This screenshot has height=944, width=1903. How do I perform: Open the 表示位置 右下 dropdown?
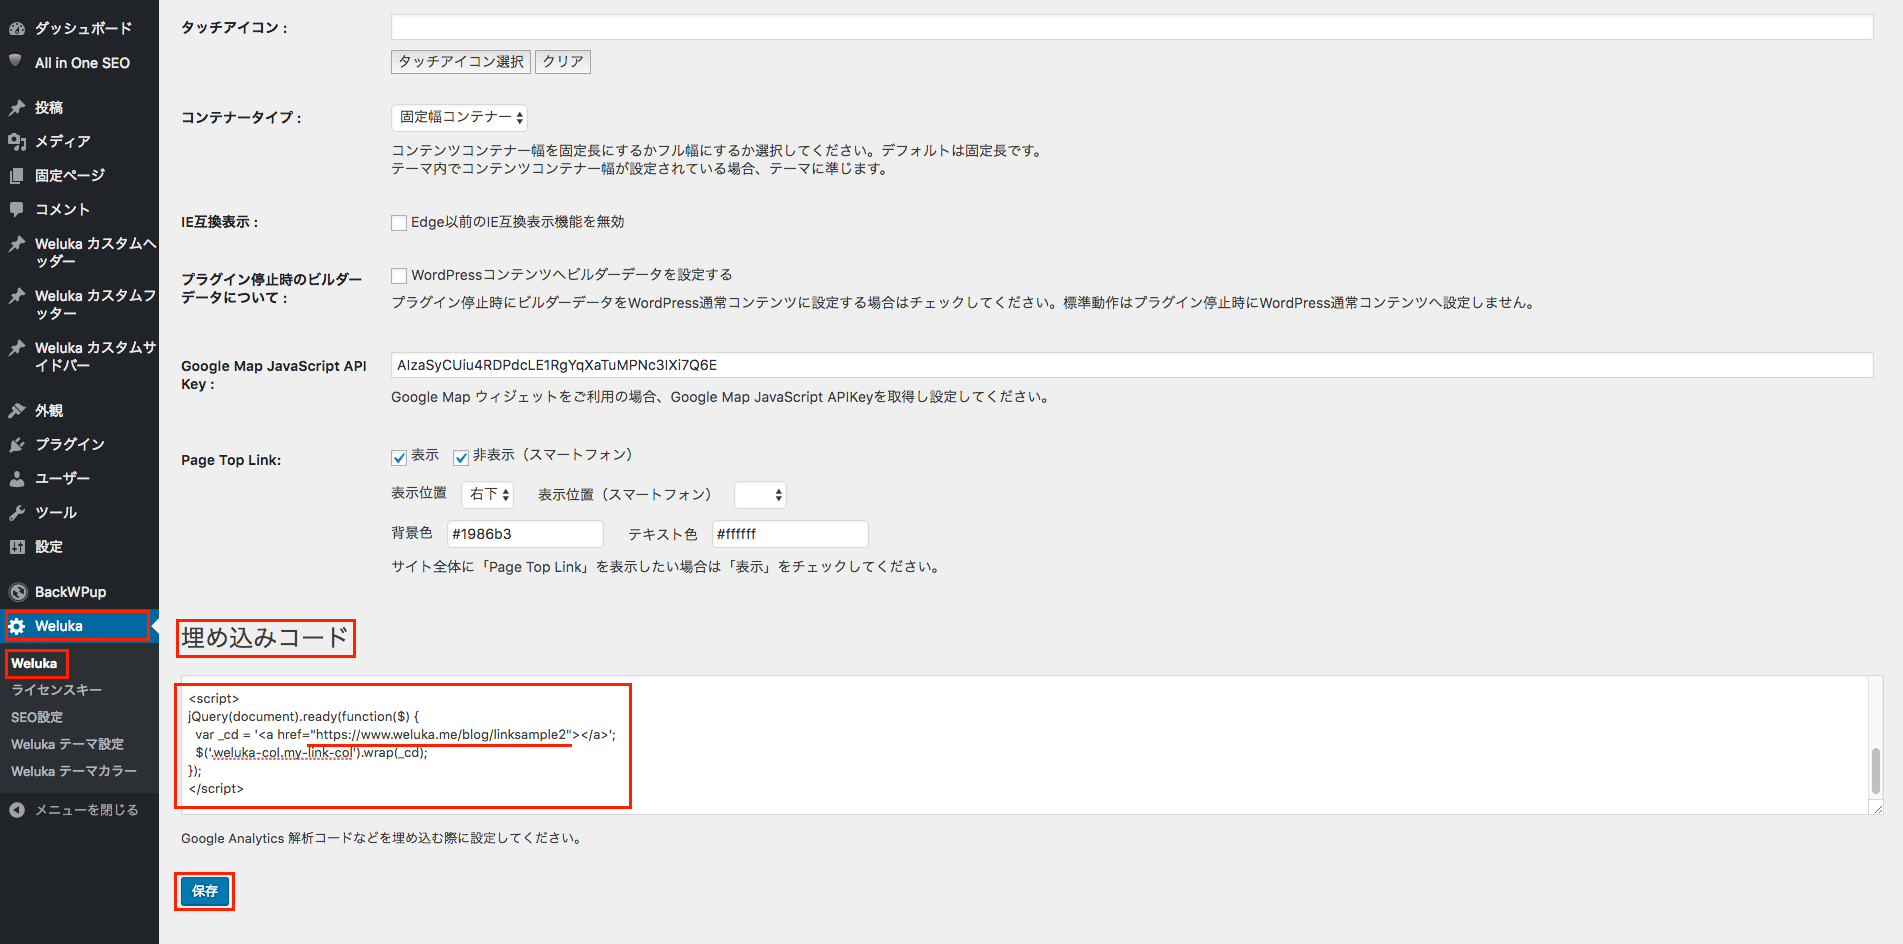click(488, 494)
